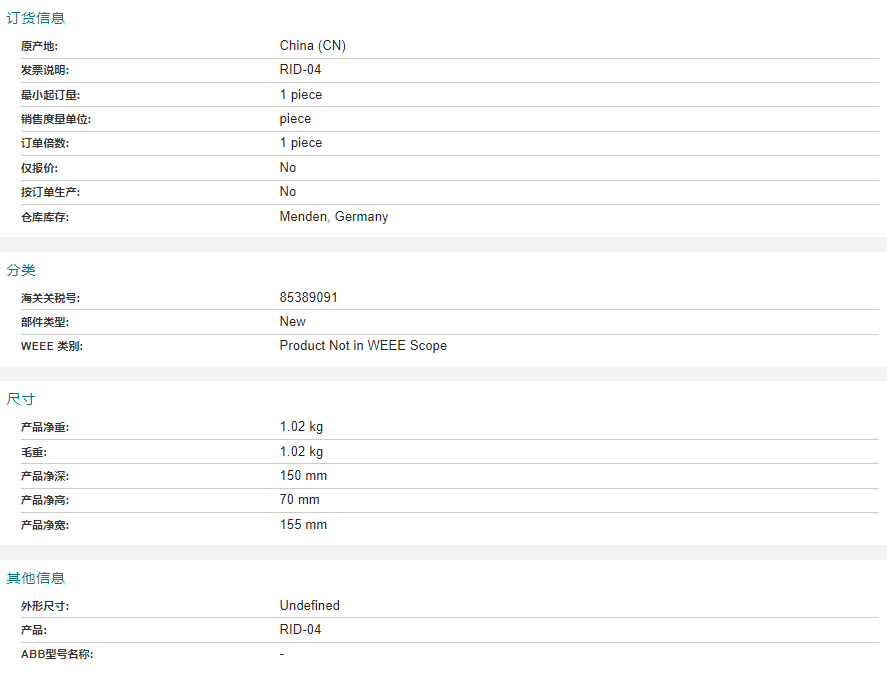This screenshot has width=887, height=675.
Task: Click the 155 mm net width value
Action: pyautogui.click(x=303, y=524)
